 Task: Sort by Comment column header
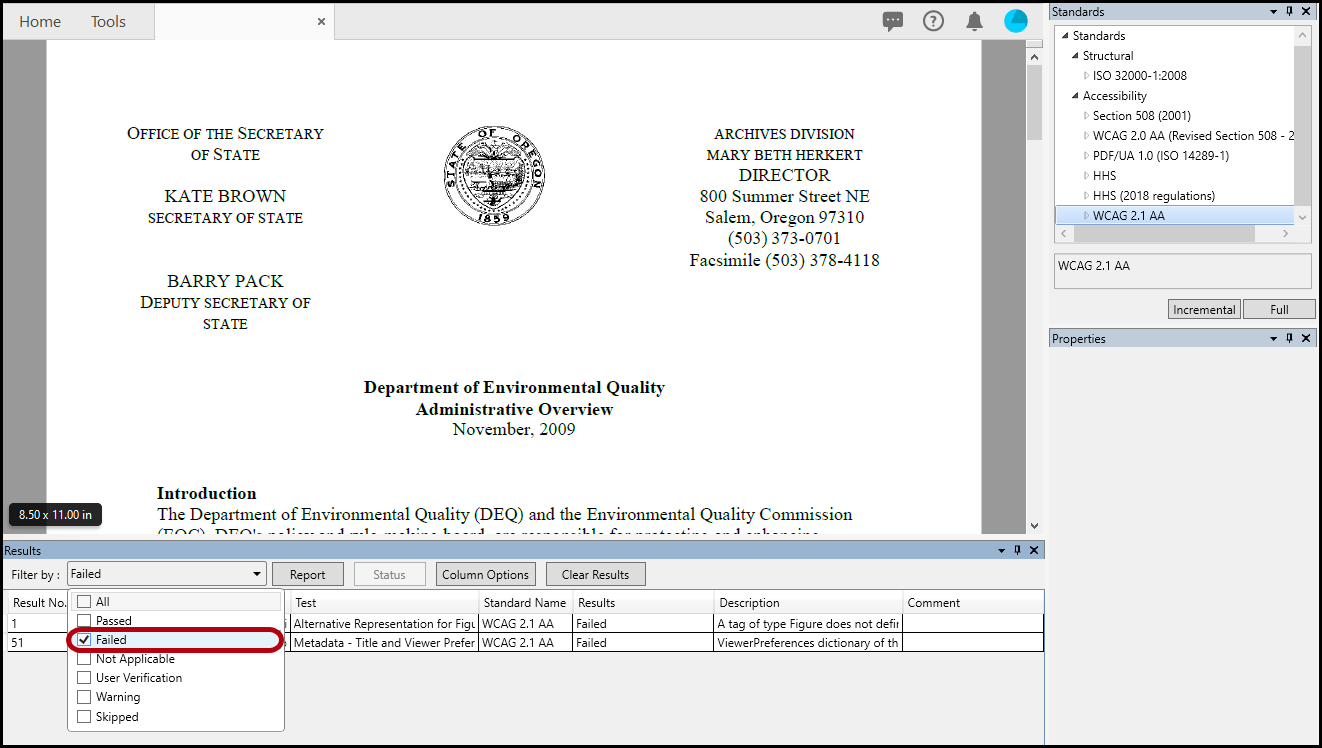click(x=973, y=603)
